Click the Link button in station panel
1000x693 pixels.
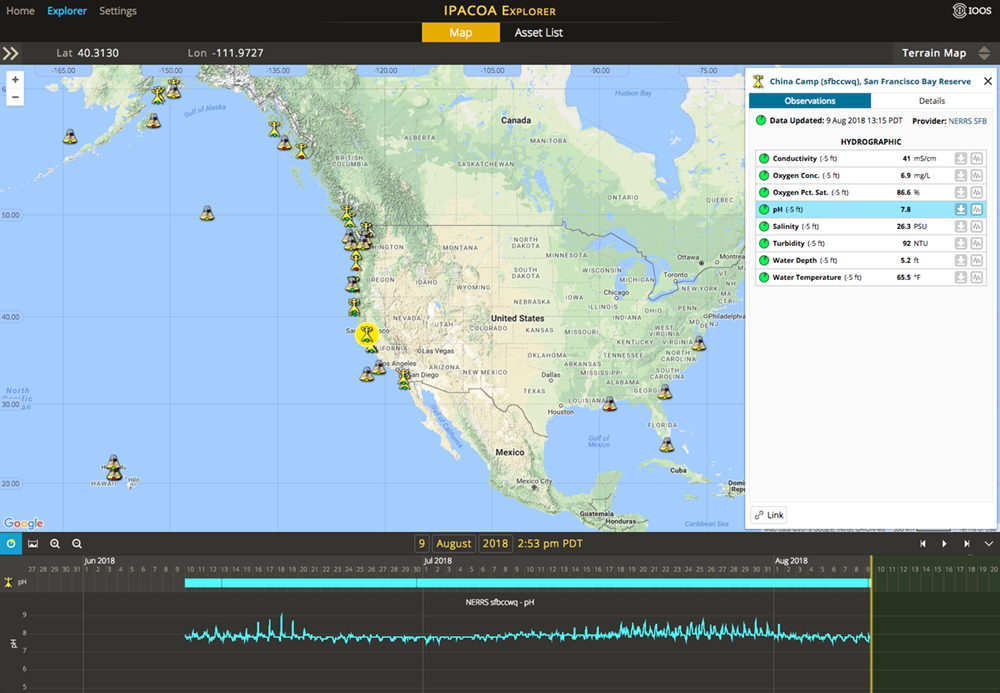click(769, 515)
